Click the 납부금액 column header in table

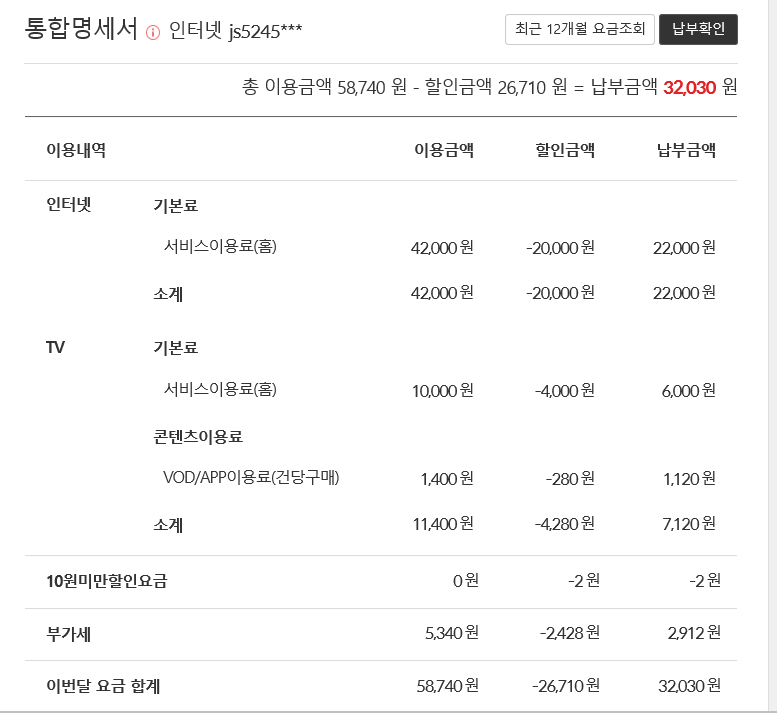pyautogui.click(x=686, y=150)
